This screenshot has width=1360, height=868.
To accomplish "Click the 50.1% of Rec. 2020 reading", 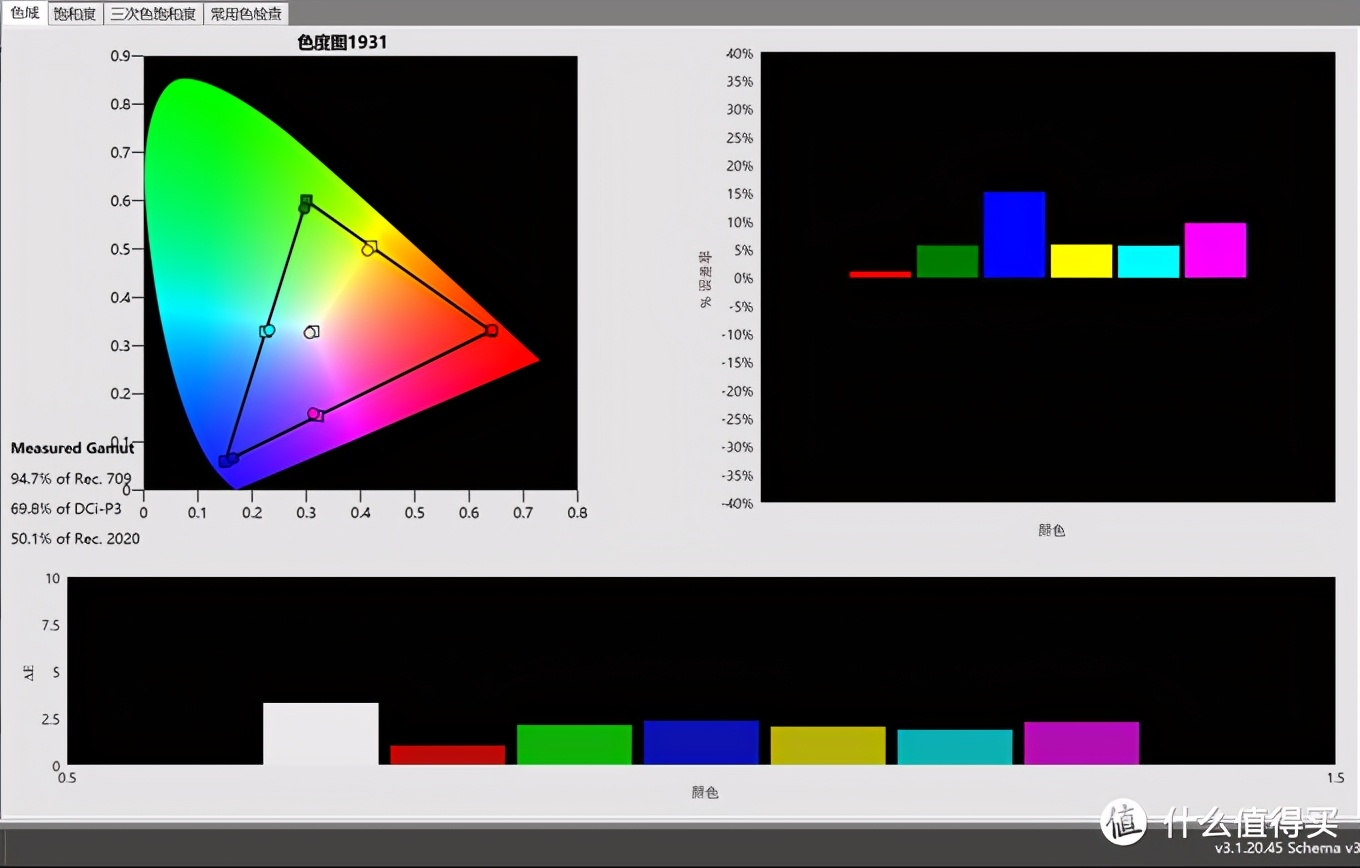I will pos(75,539).
